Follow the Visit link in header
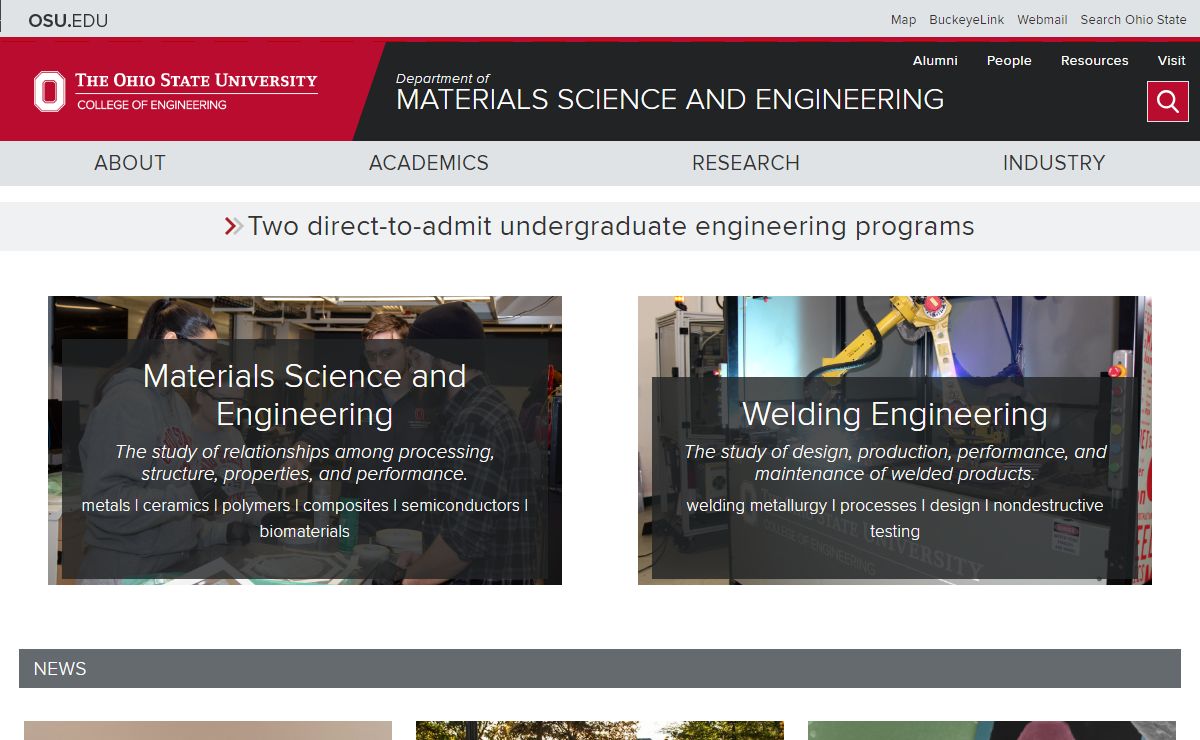This screenshot has width=1200, height=740. (1172, 61)
